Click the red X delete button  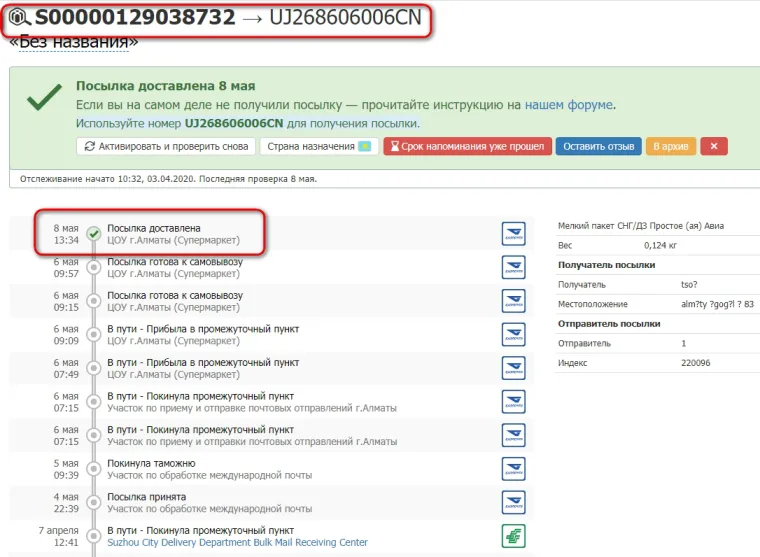click(714, 146)
